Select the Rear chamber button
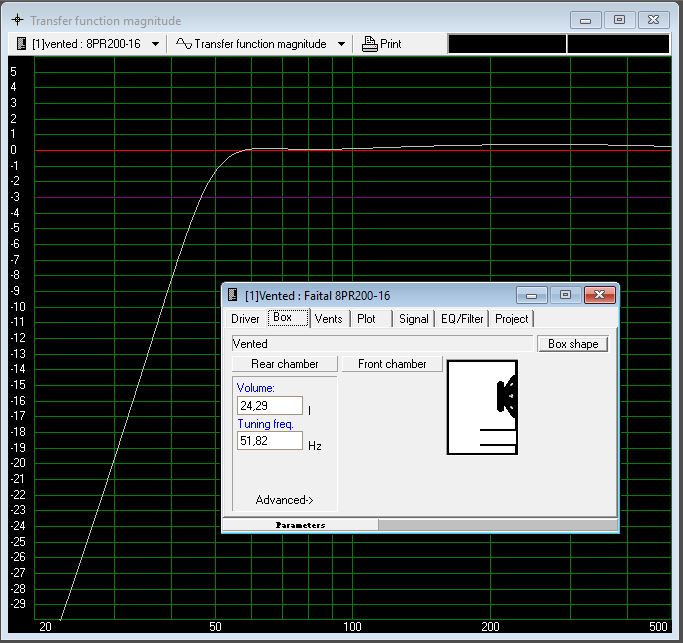The width and height of the screenshot is (683, 643). [285, 364]
